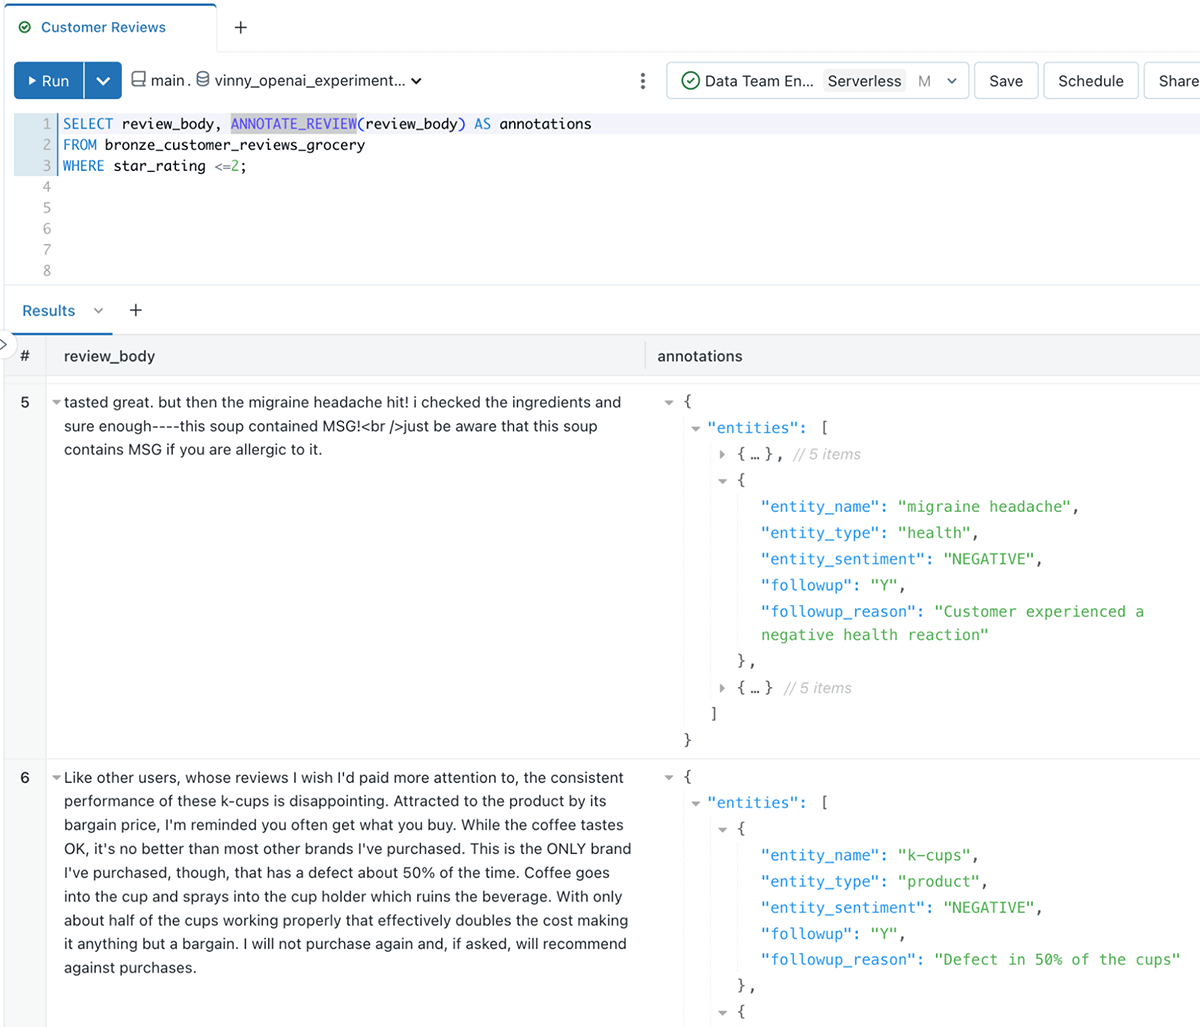The image size is (1200, 1027).
Task: Click the Run query button
Action: click(48, 81)
